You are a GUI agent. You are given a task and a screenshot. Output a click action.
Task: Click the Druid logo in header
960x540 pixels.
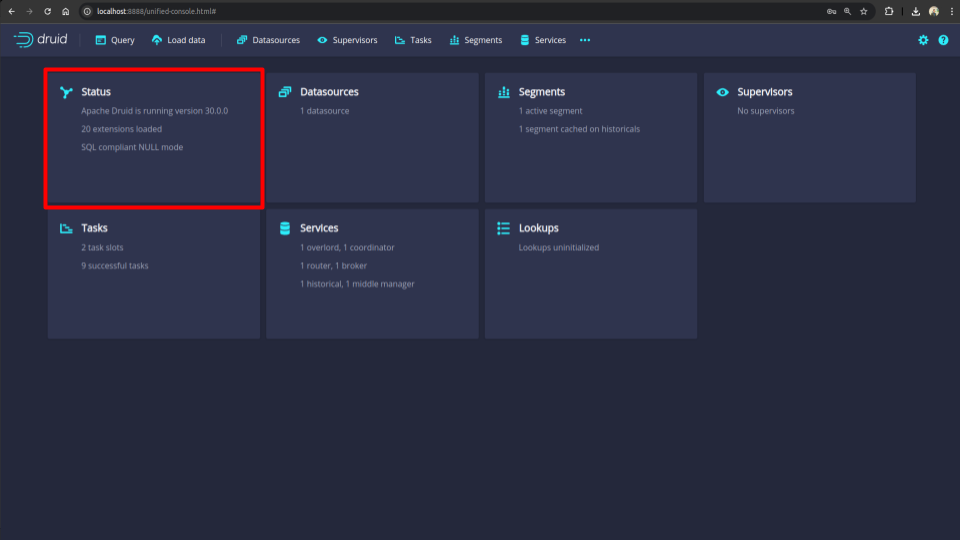pyautogui.click(x=41, y=40)
